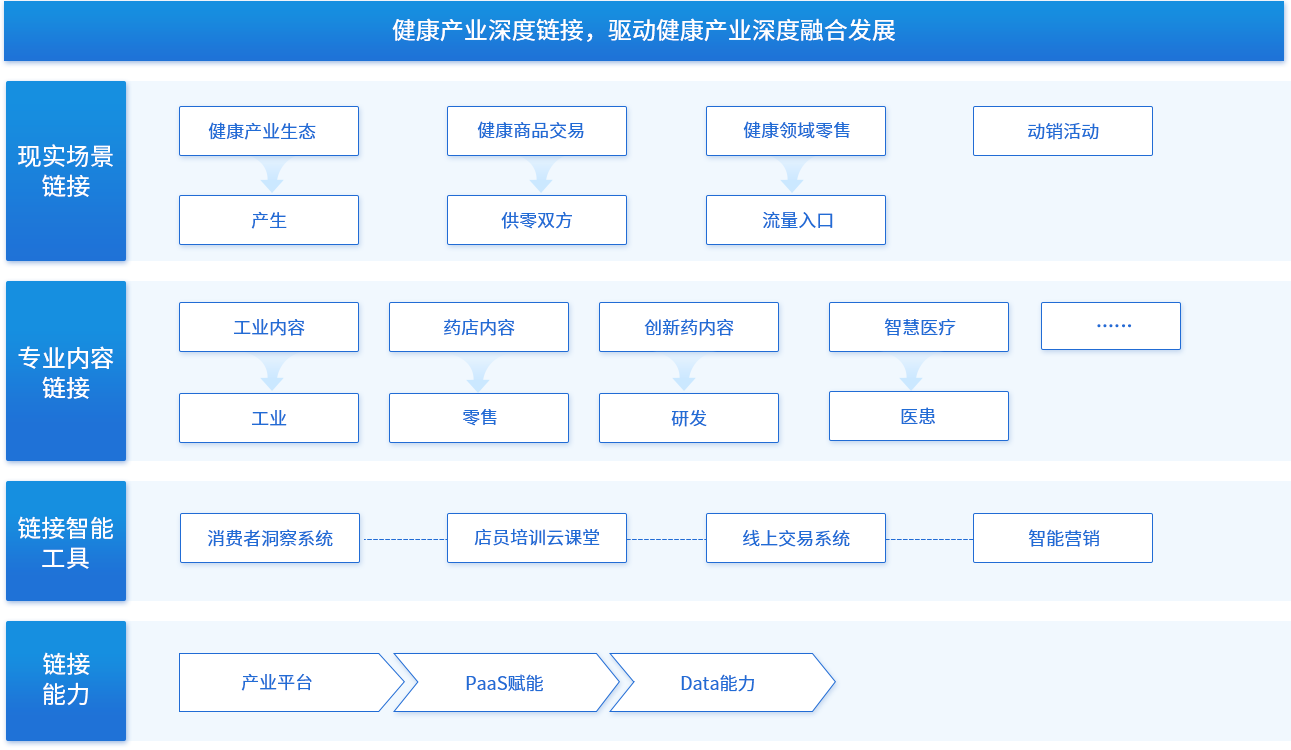
Task: Click the header banner 健康产业深度链接
Action: [644, 30]
